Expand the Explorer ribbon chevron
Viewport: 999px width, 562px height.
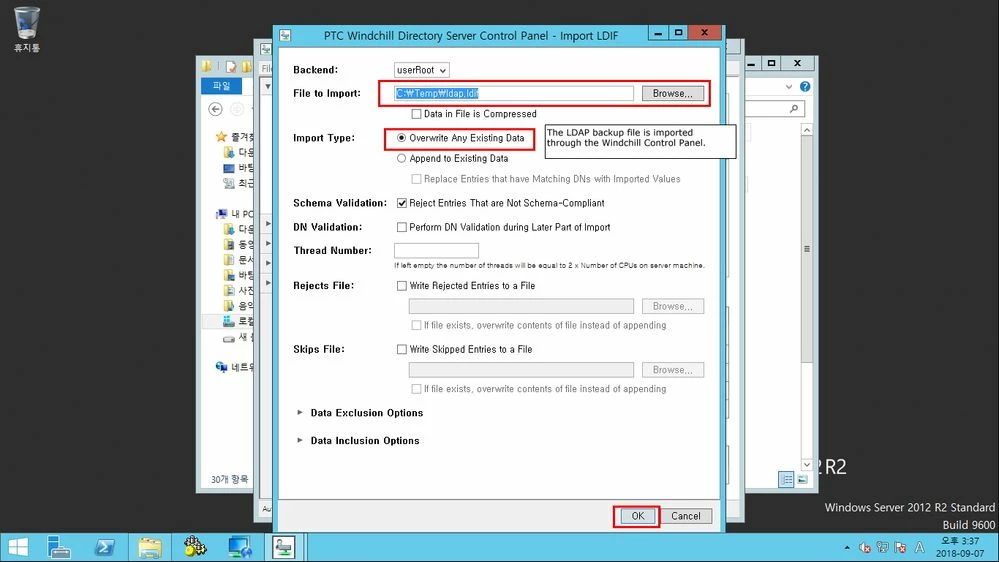coord(789,87)
